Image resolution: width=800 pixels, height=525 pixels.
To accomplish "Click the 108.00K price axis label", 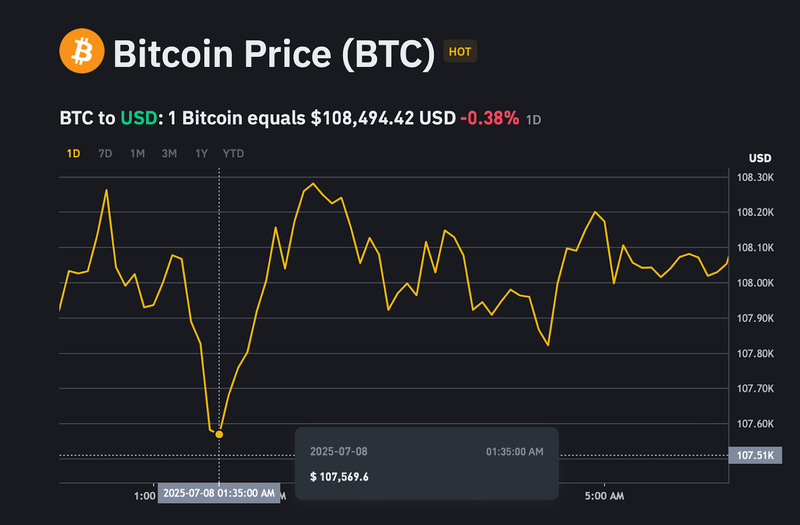I will tap(754, 283).
